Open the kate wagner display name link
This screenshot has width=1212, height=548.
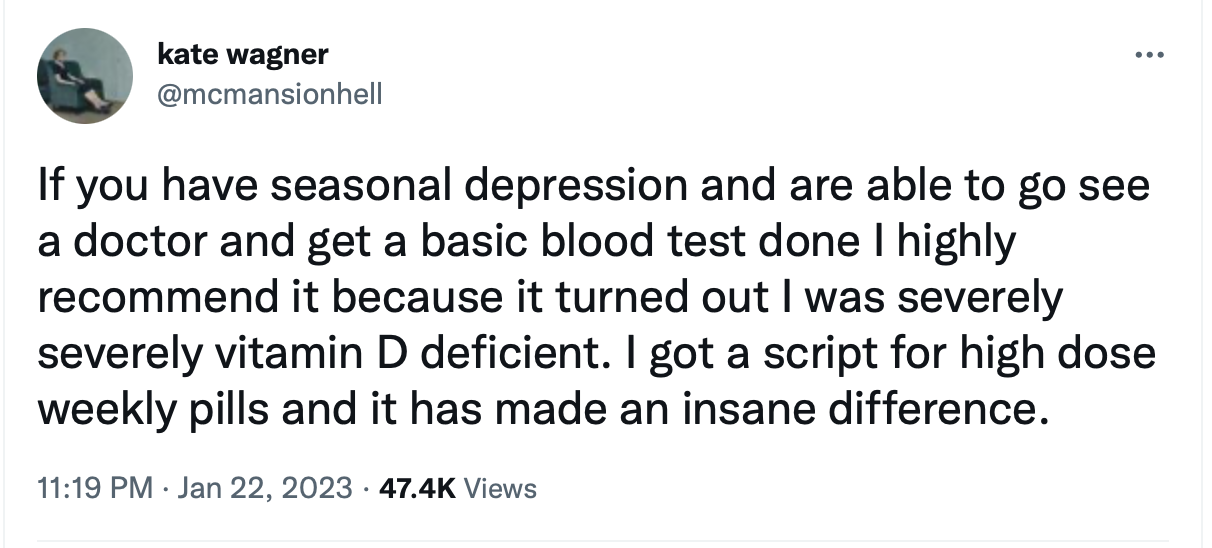pos(242,54)
